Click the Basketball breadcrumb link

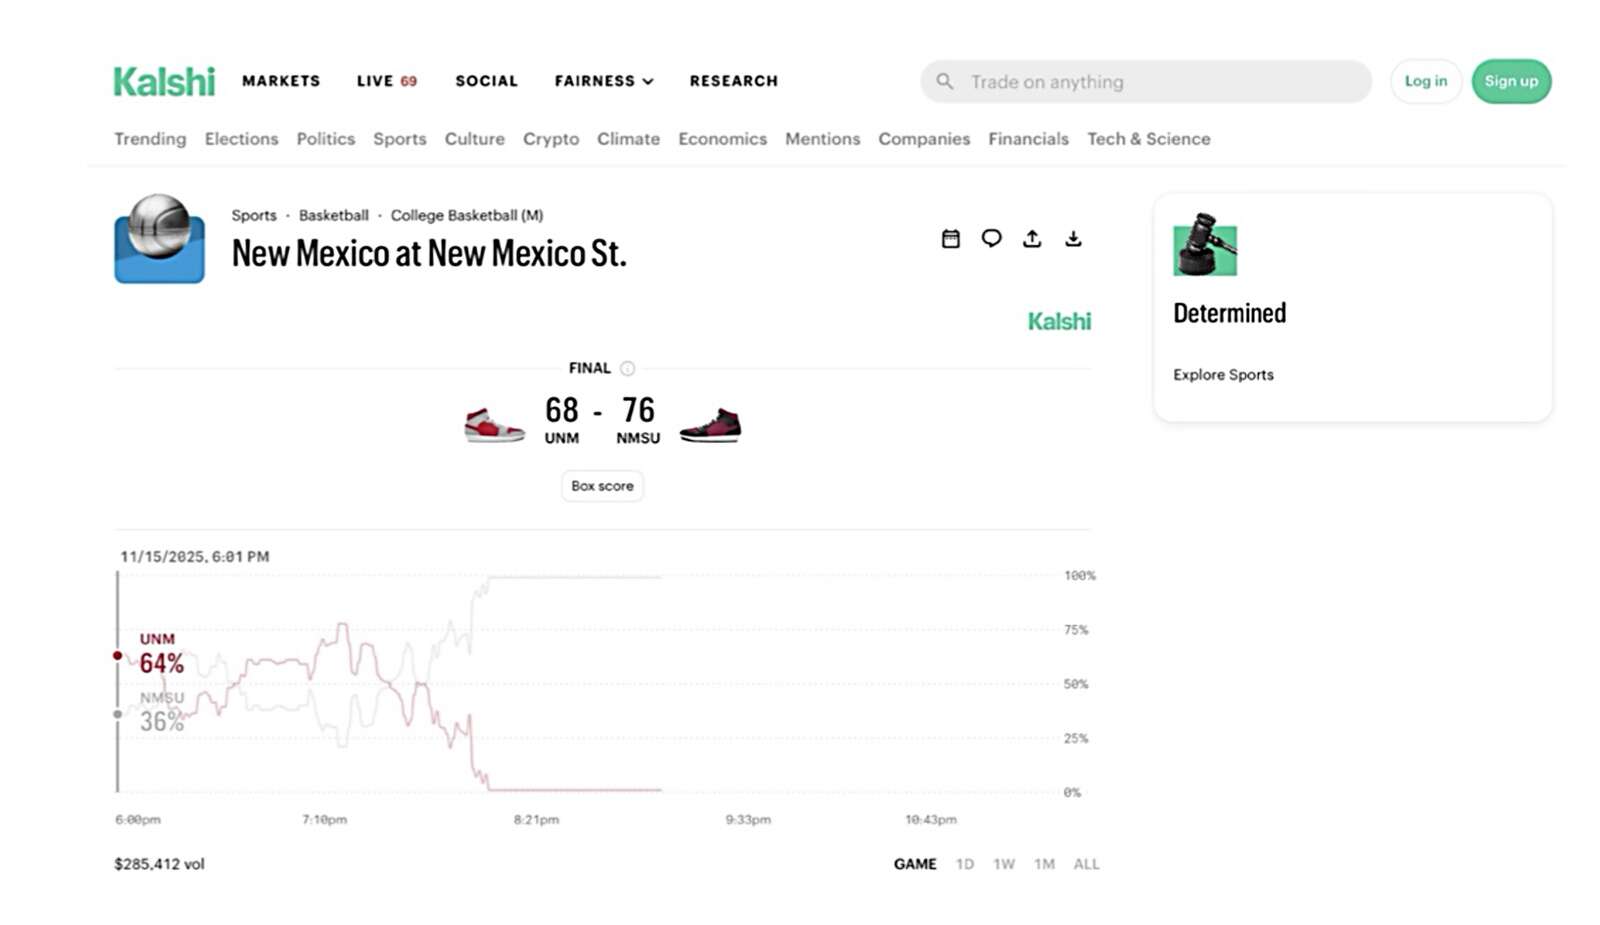click(x=334, y=215)
